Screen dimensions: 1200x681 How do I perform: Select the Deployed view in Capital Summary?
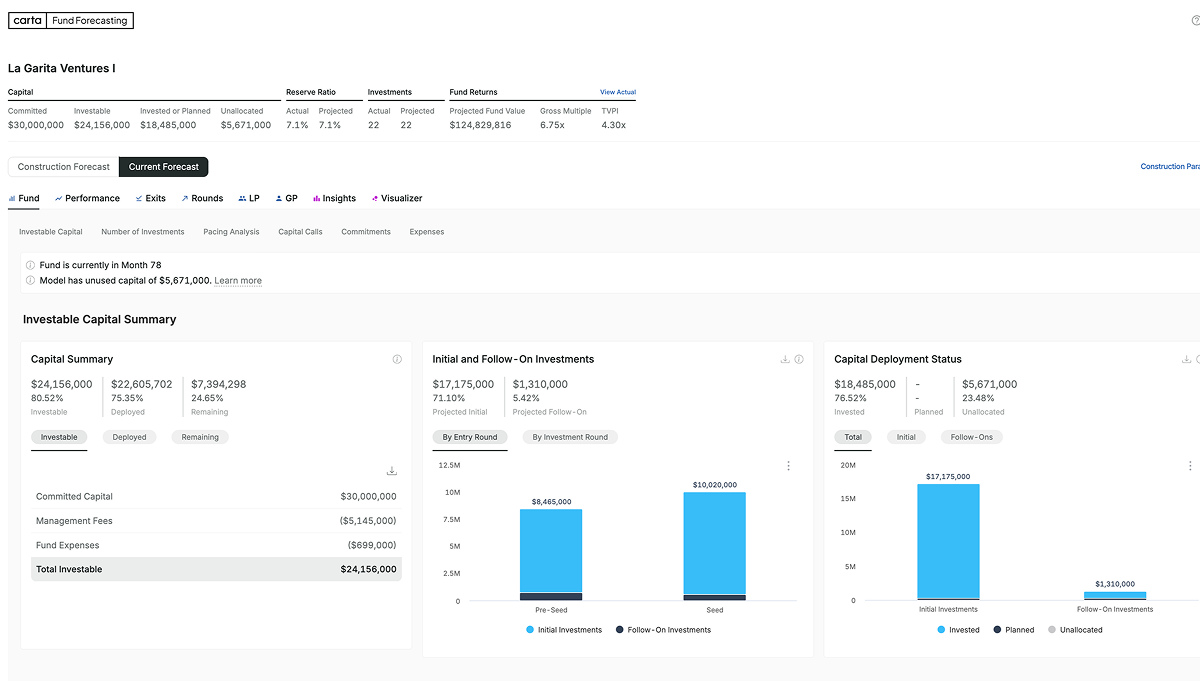click(x=129, y=437)
